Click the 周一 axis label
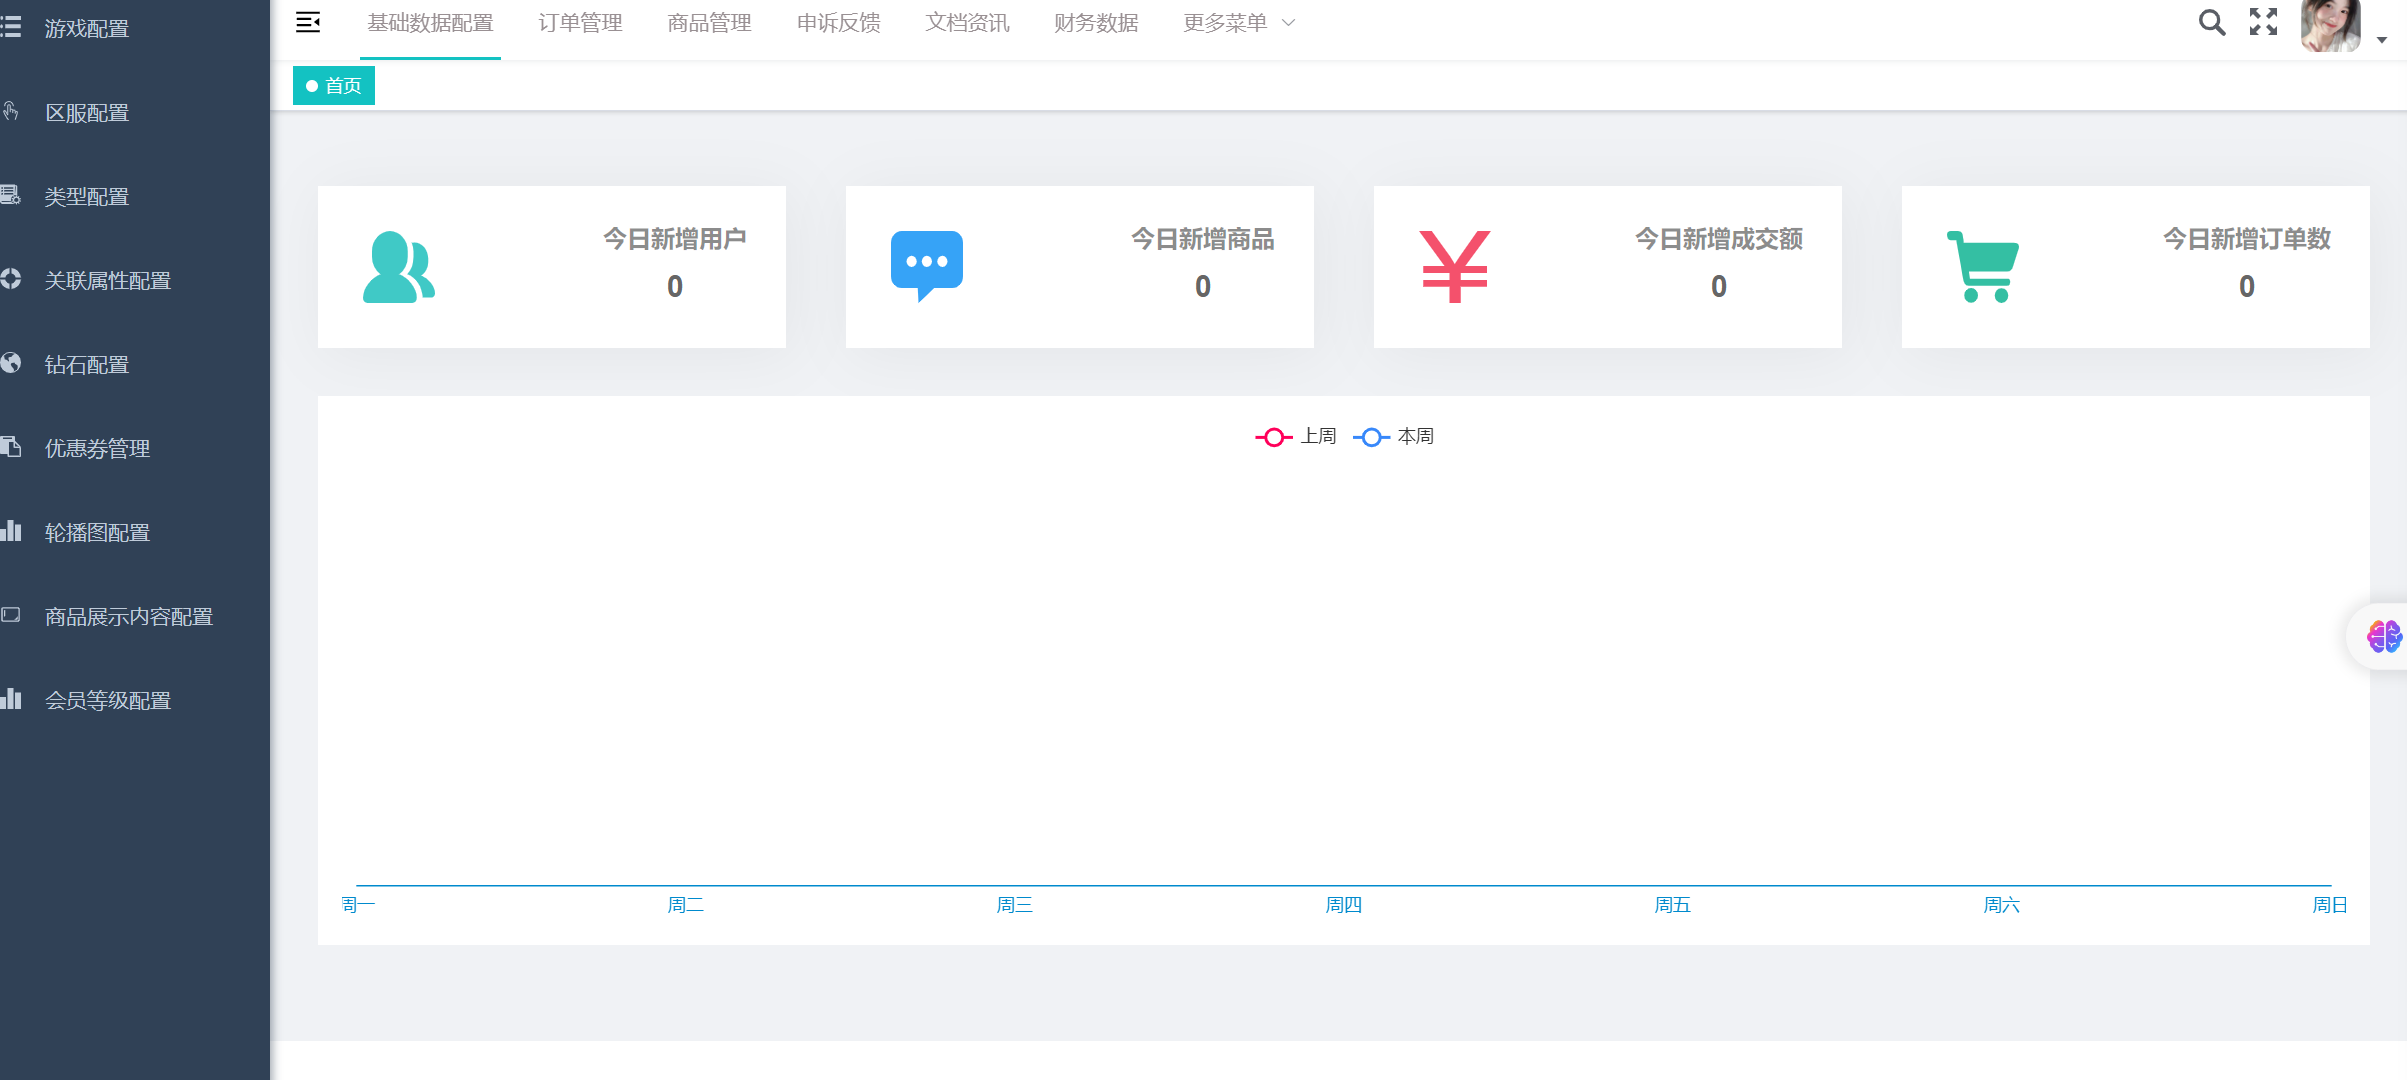Viewport: 2407px width, 1080px height. pyautogui.click(x=357, y=905)
